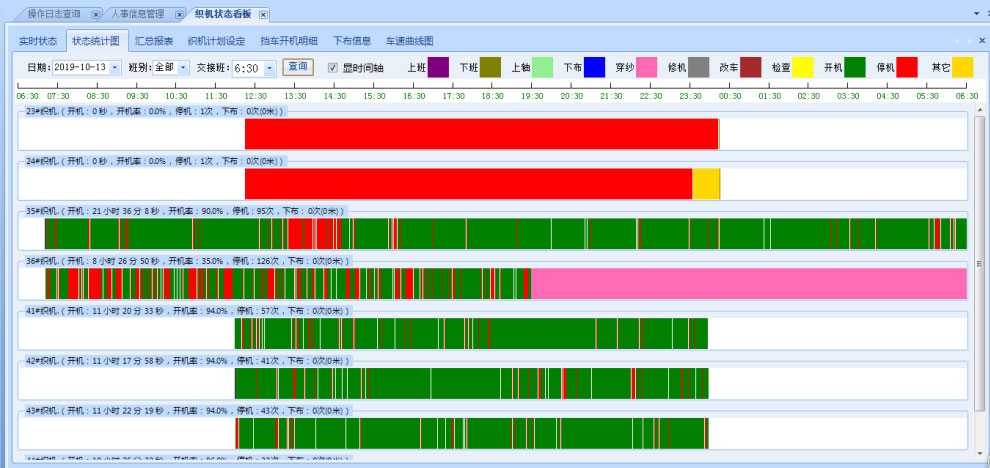The image size is (990, 468).
Task: Close the 操作日志查询 tab
Action: click(x=95, y=14)
